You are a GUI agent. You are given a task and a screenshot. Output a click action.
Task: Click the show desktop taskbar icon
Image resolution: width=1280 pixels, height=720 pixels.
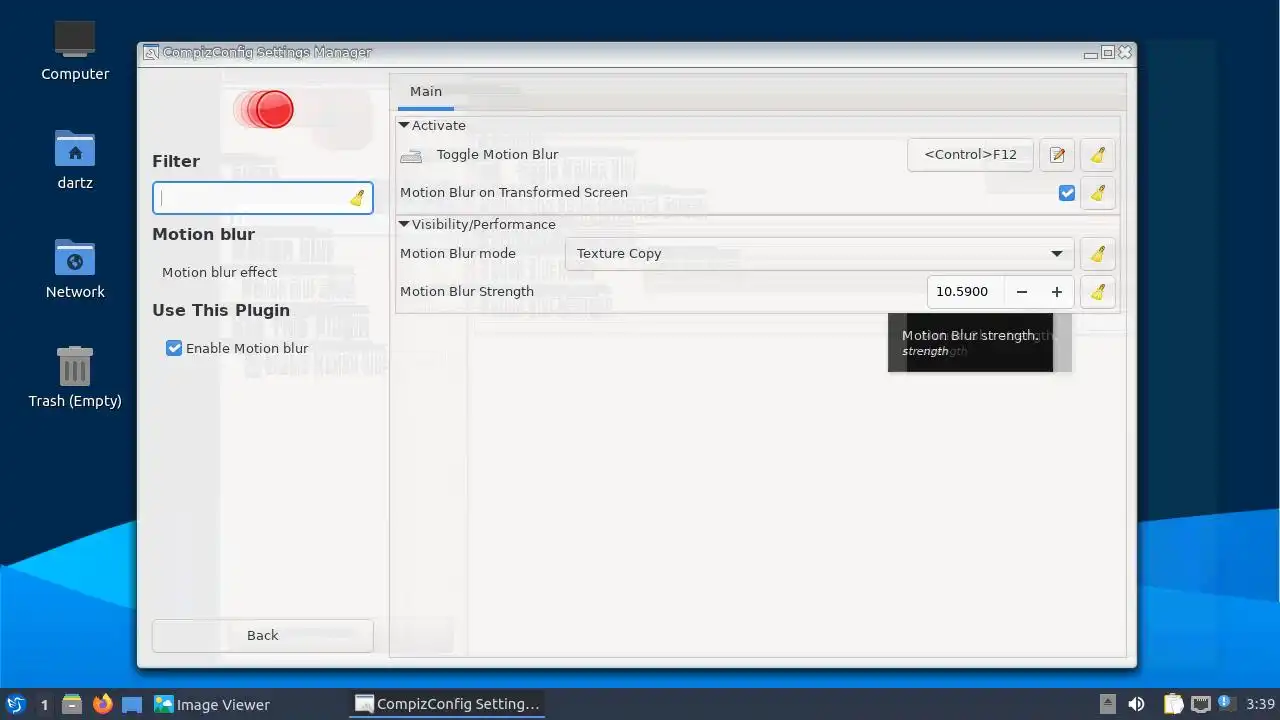(132, 704)
